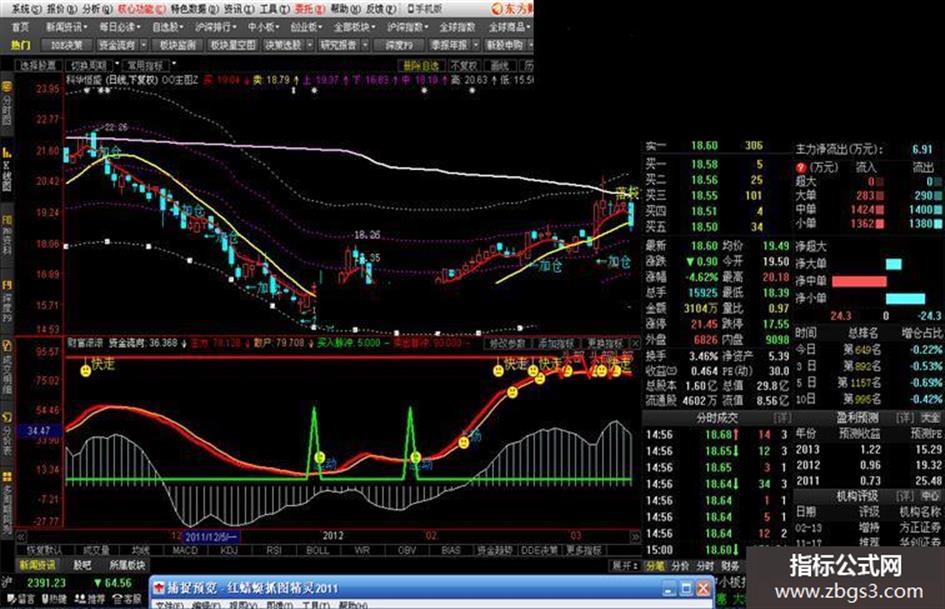Select the 股吧 bottom tab

(x=82, y=565)
